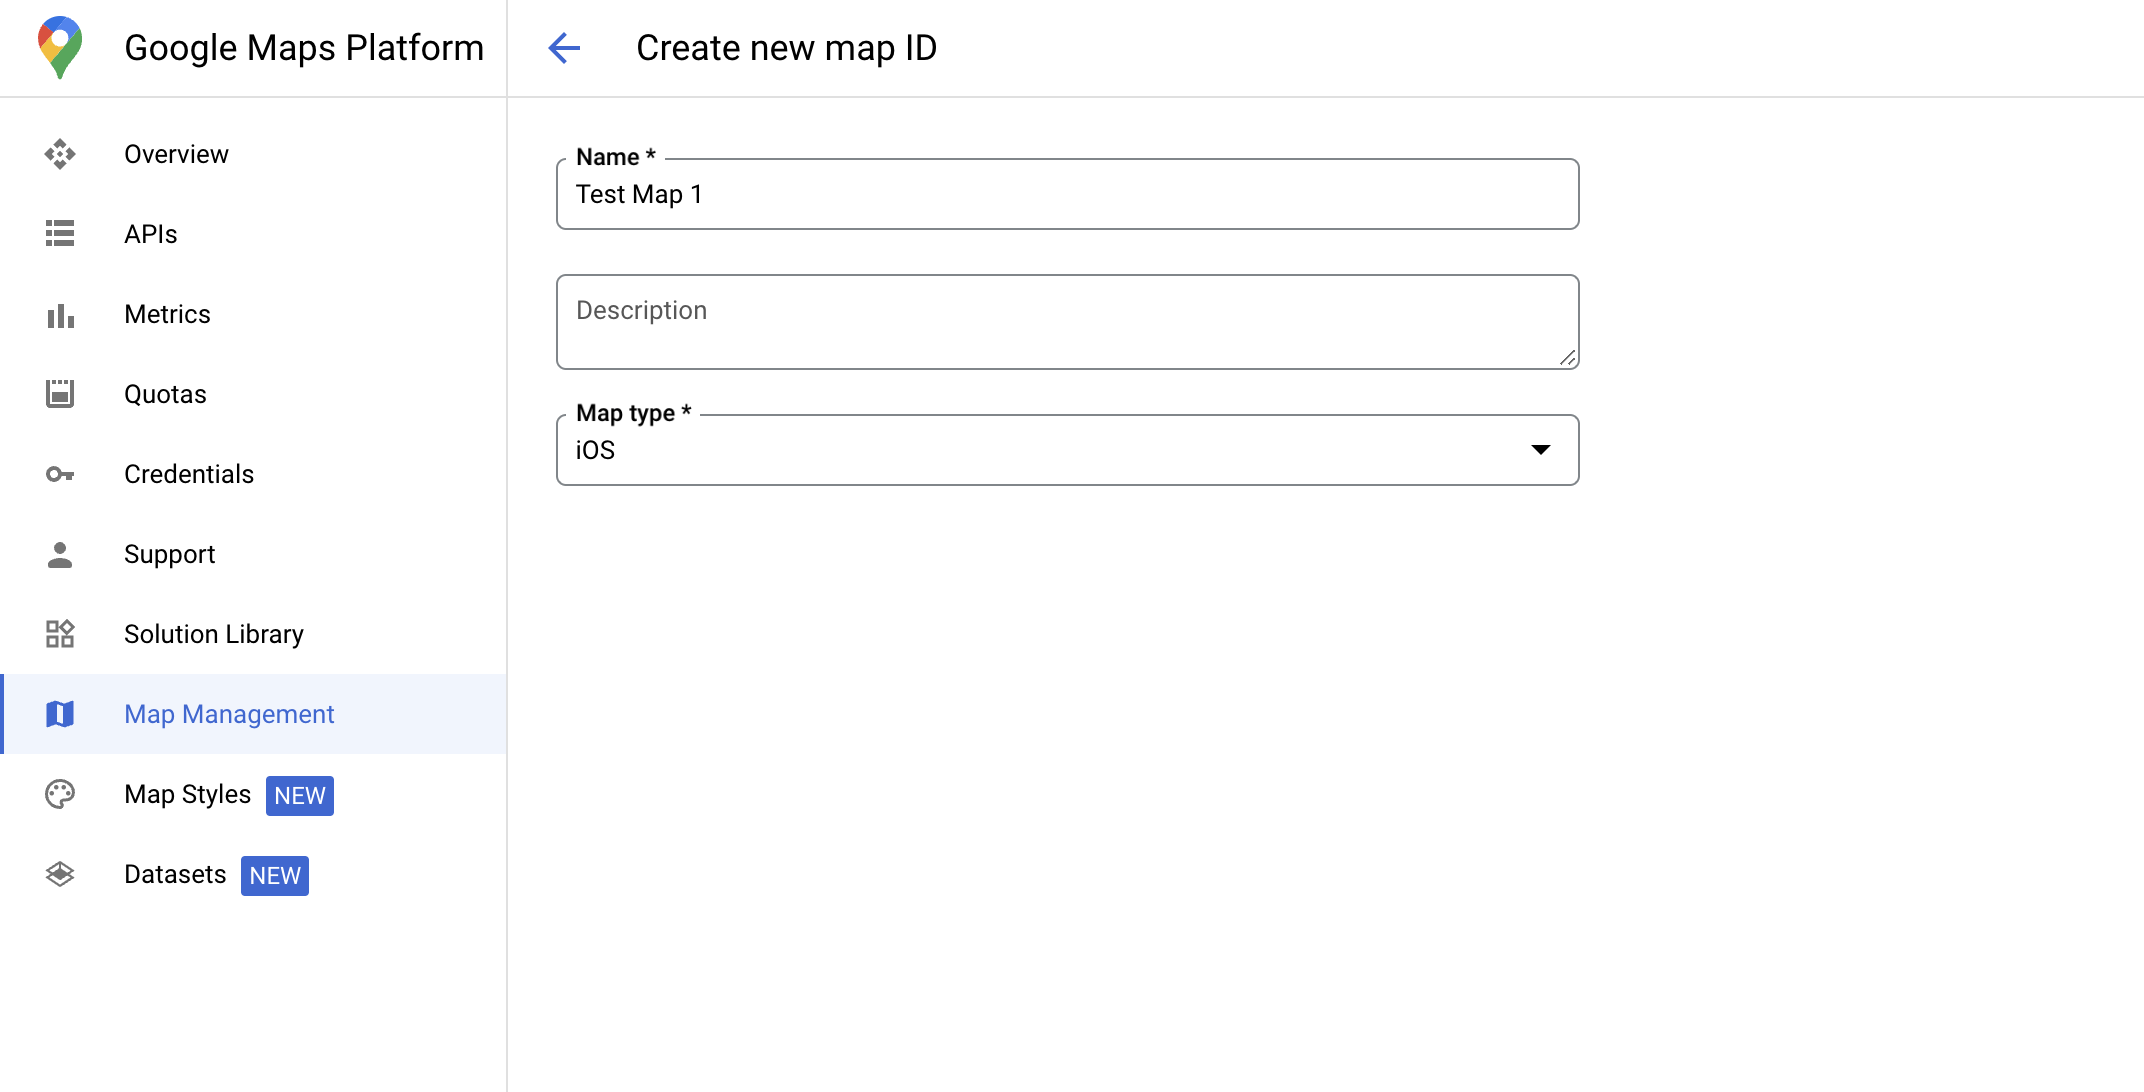Click the Map Styles NEW badge

point(299,795)
